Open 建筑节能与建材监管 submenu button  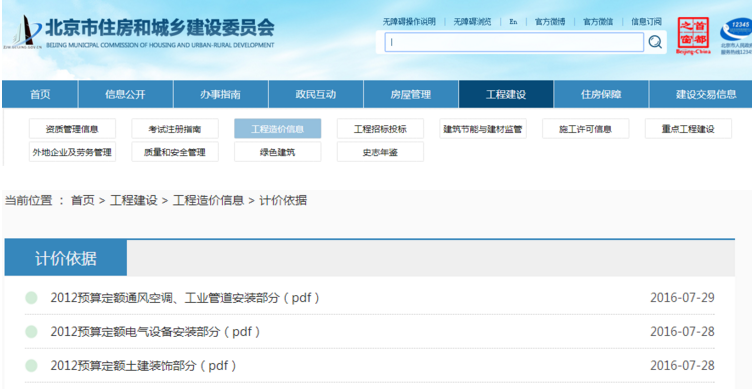tap(483, 129)
